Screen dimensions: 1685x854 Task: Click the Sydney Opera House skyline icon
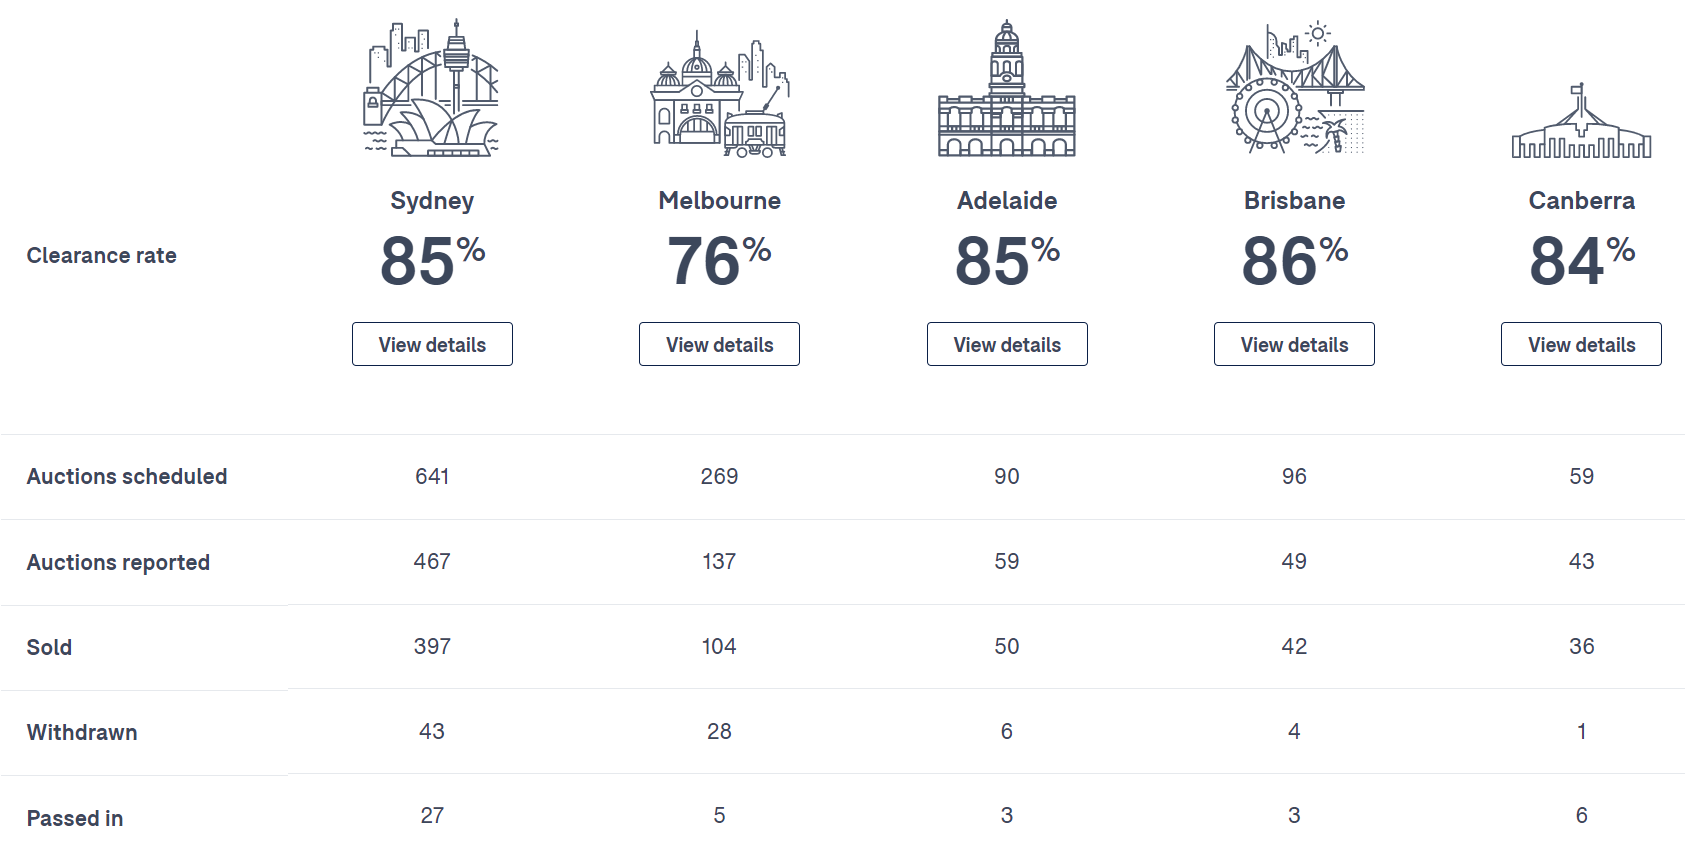[431, 89]
